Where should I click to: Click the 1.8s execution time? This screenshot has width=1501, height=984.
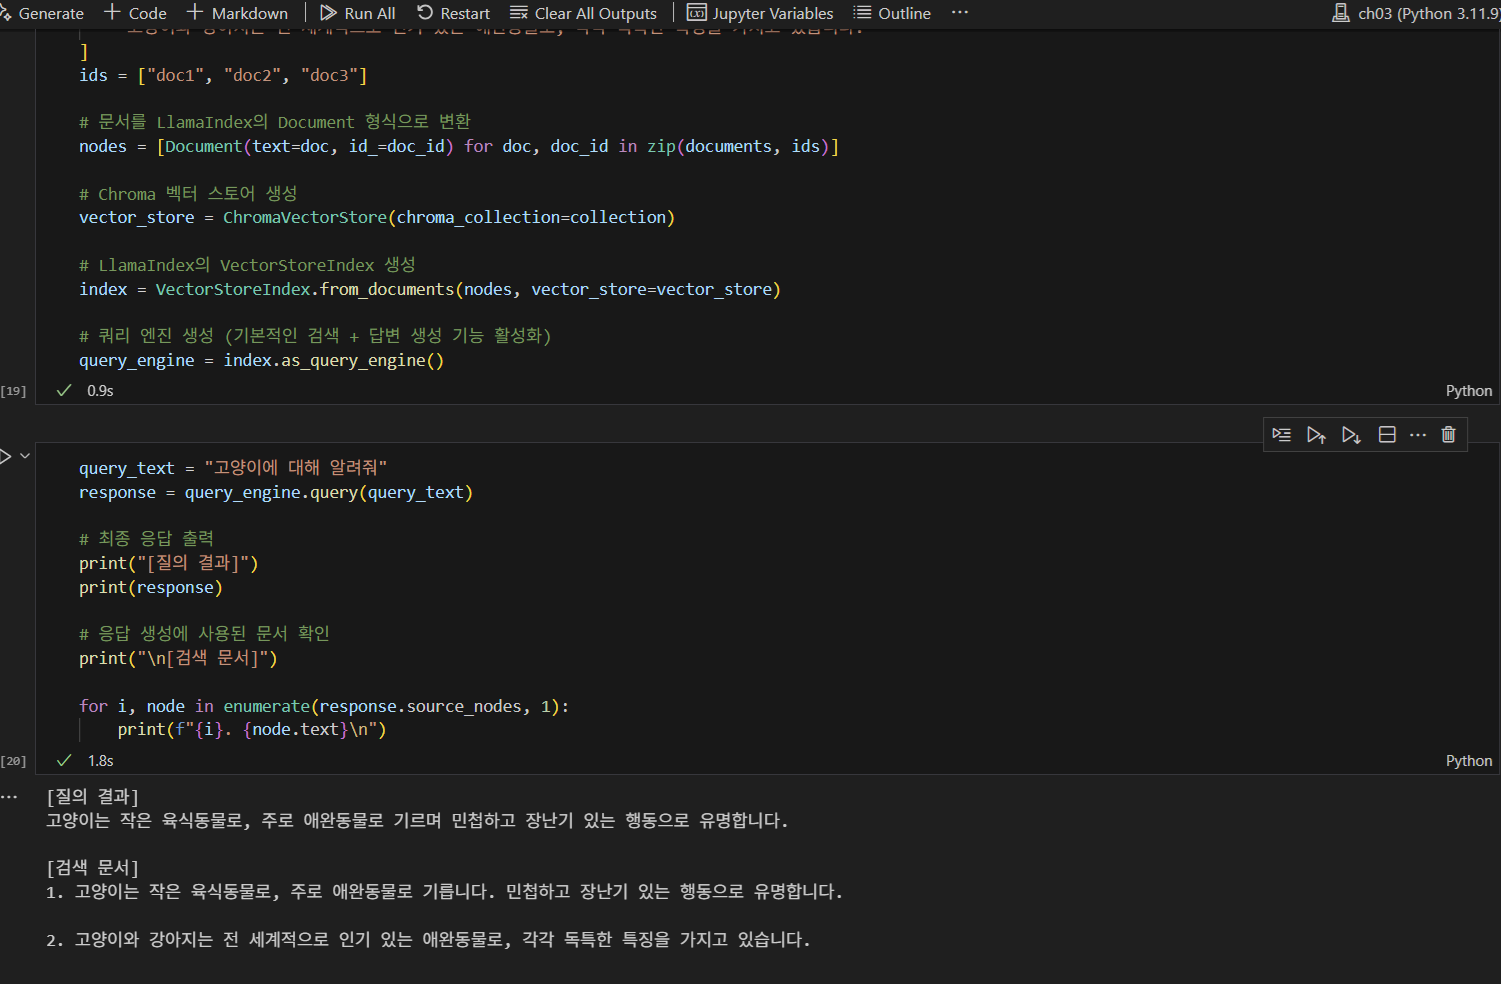pos(100,761)
